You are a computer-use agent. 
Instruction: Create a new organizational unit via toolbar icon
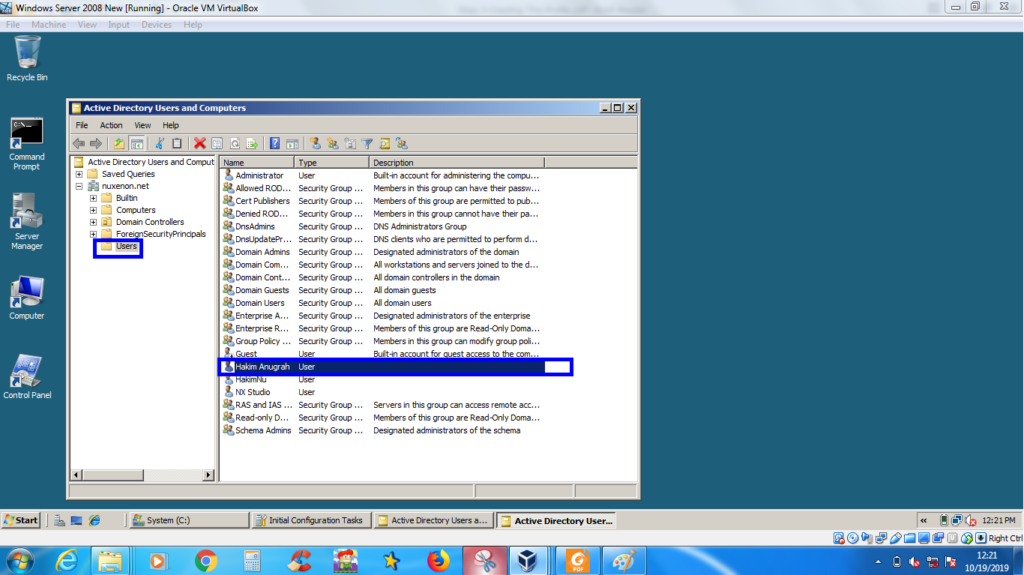(x=350, y=143)
